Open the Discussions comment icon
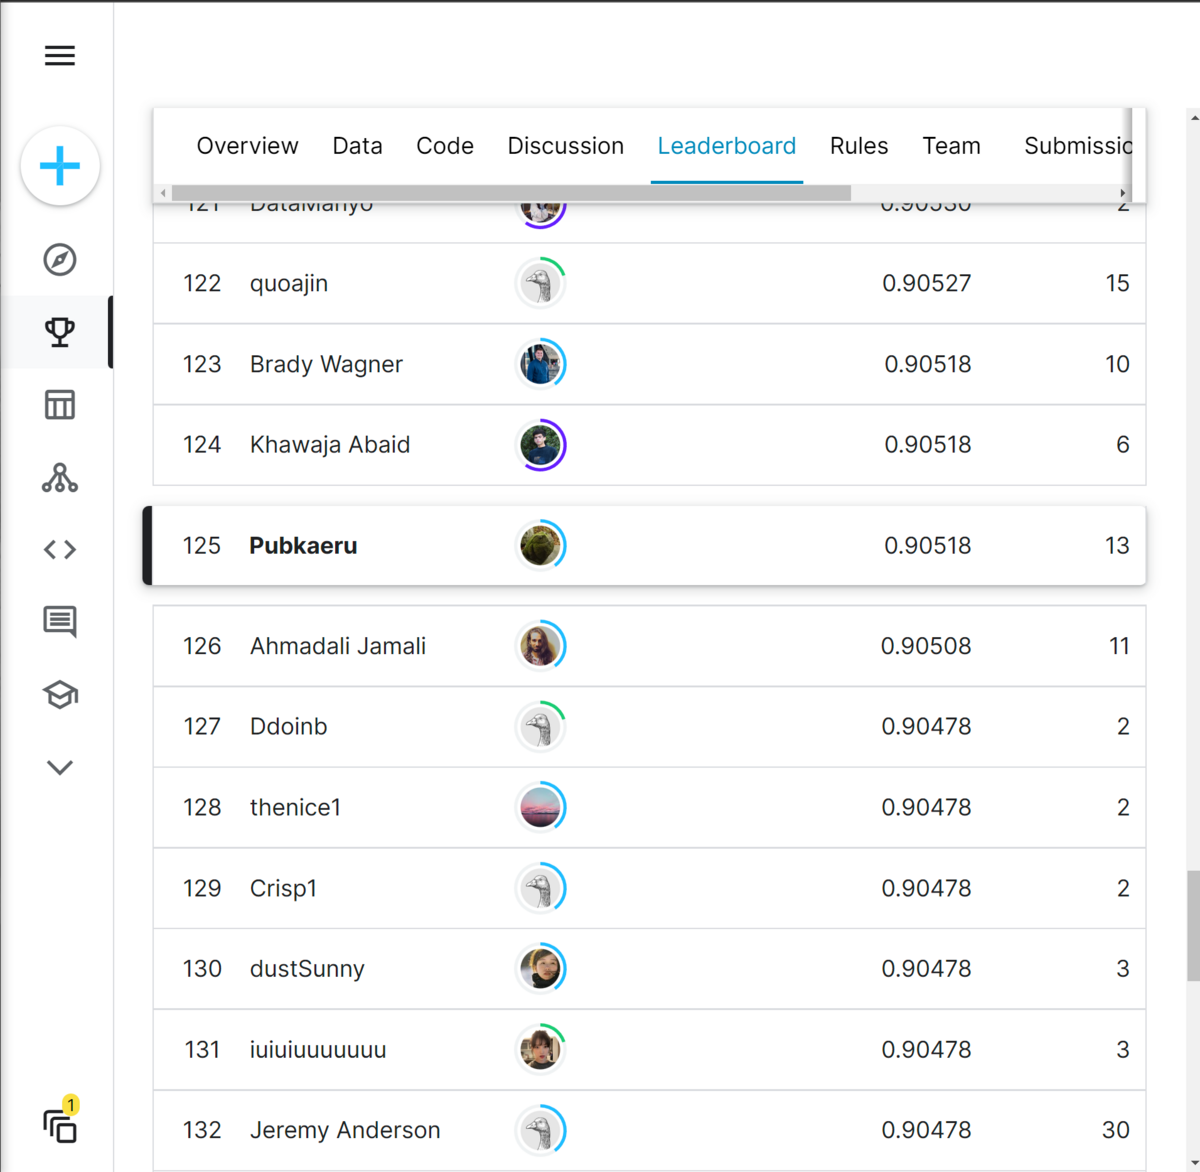This screenshot has height=1172, width=1200. (x=59, y=621)
